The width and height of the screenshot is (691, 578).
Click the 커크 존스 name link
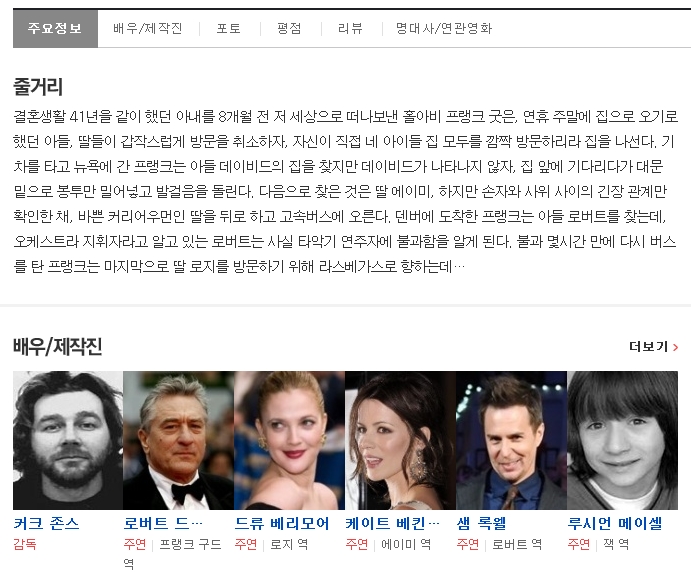tap(46, 523)
